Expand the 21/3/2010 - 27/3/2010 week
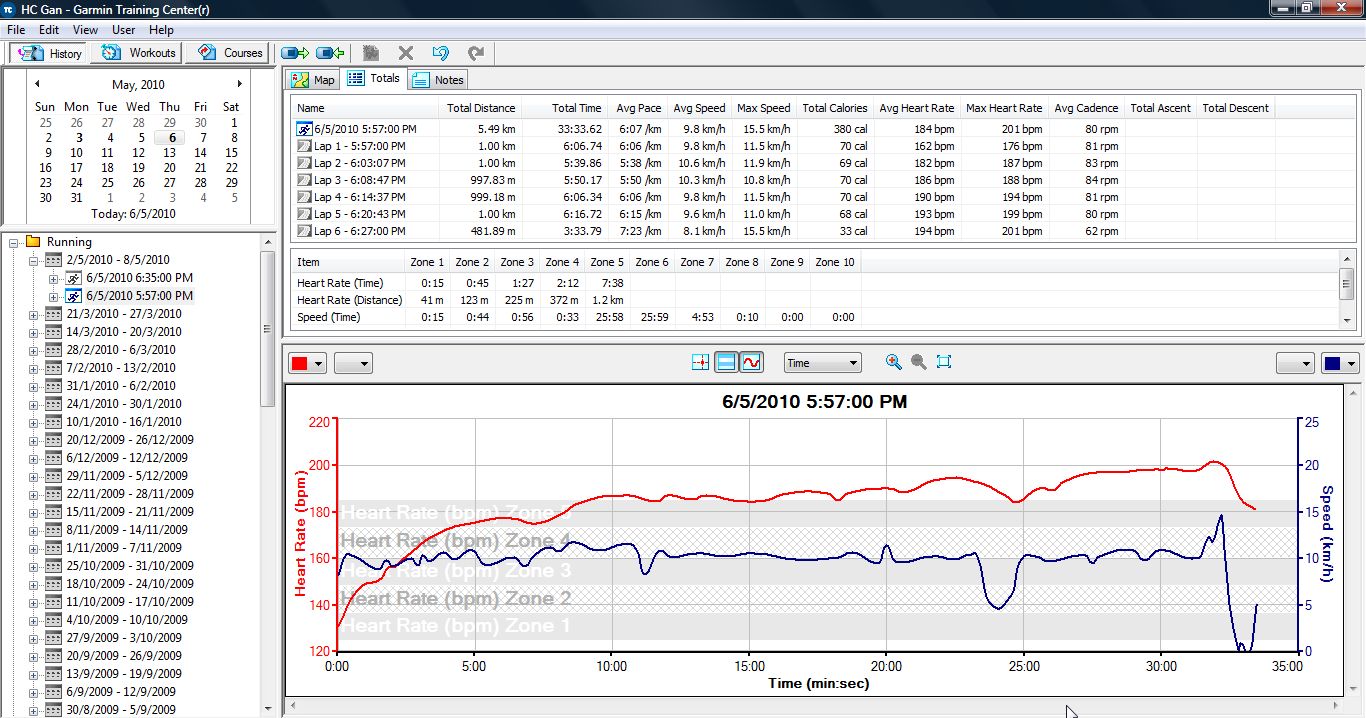 (33, 314)
